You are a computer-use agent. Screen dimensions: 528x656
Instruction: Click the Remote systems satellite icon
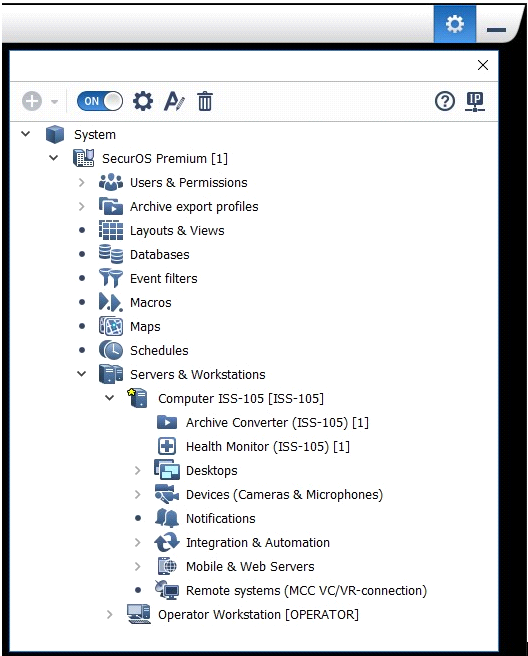(167, 590)
